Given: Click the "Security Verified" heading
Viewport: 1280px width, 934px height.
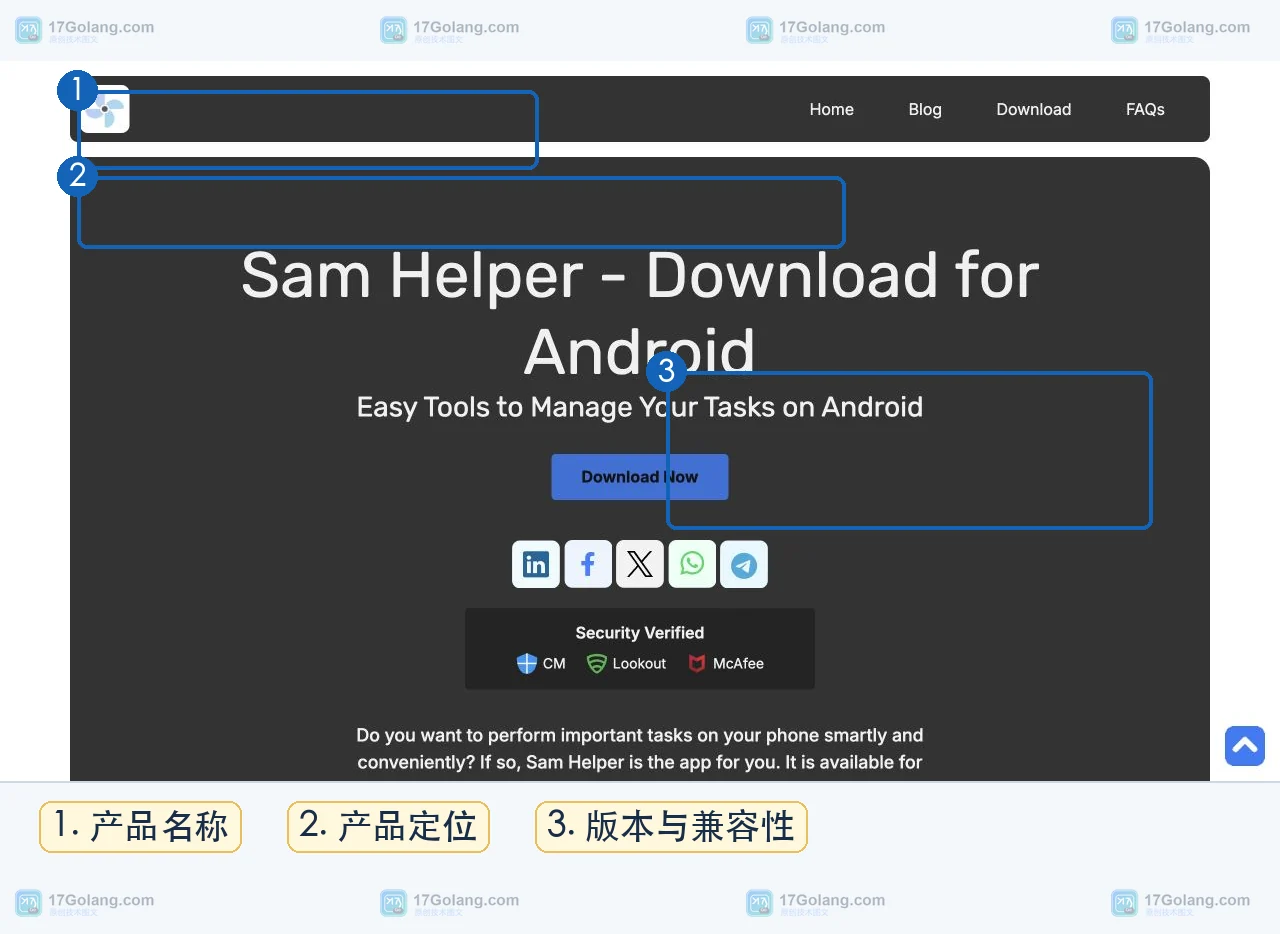Looking at the screenshot, I should [640, 632].
